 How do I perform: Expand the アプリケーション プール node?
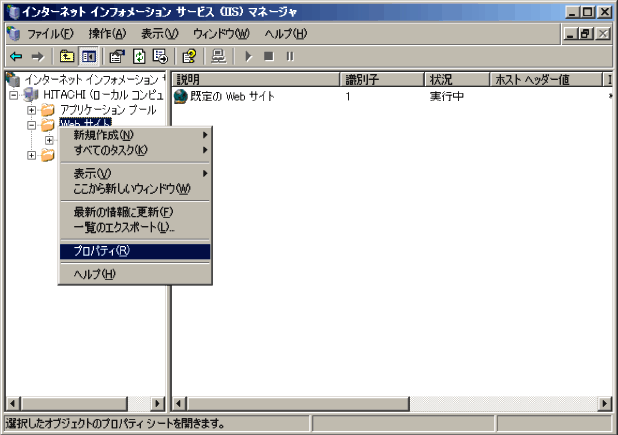coord(32,110)
